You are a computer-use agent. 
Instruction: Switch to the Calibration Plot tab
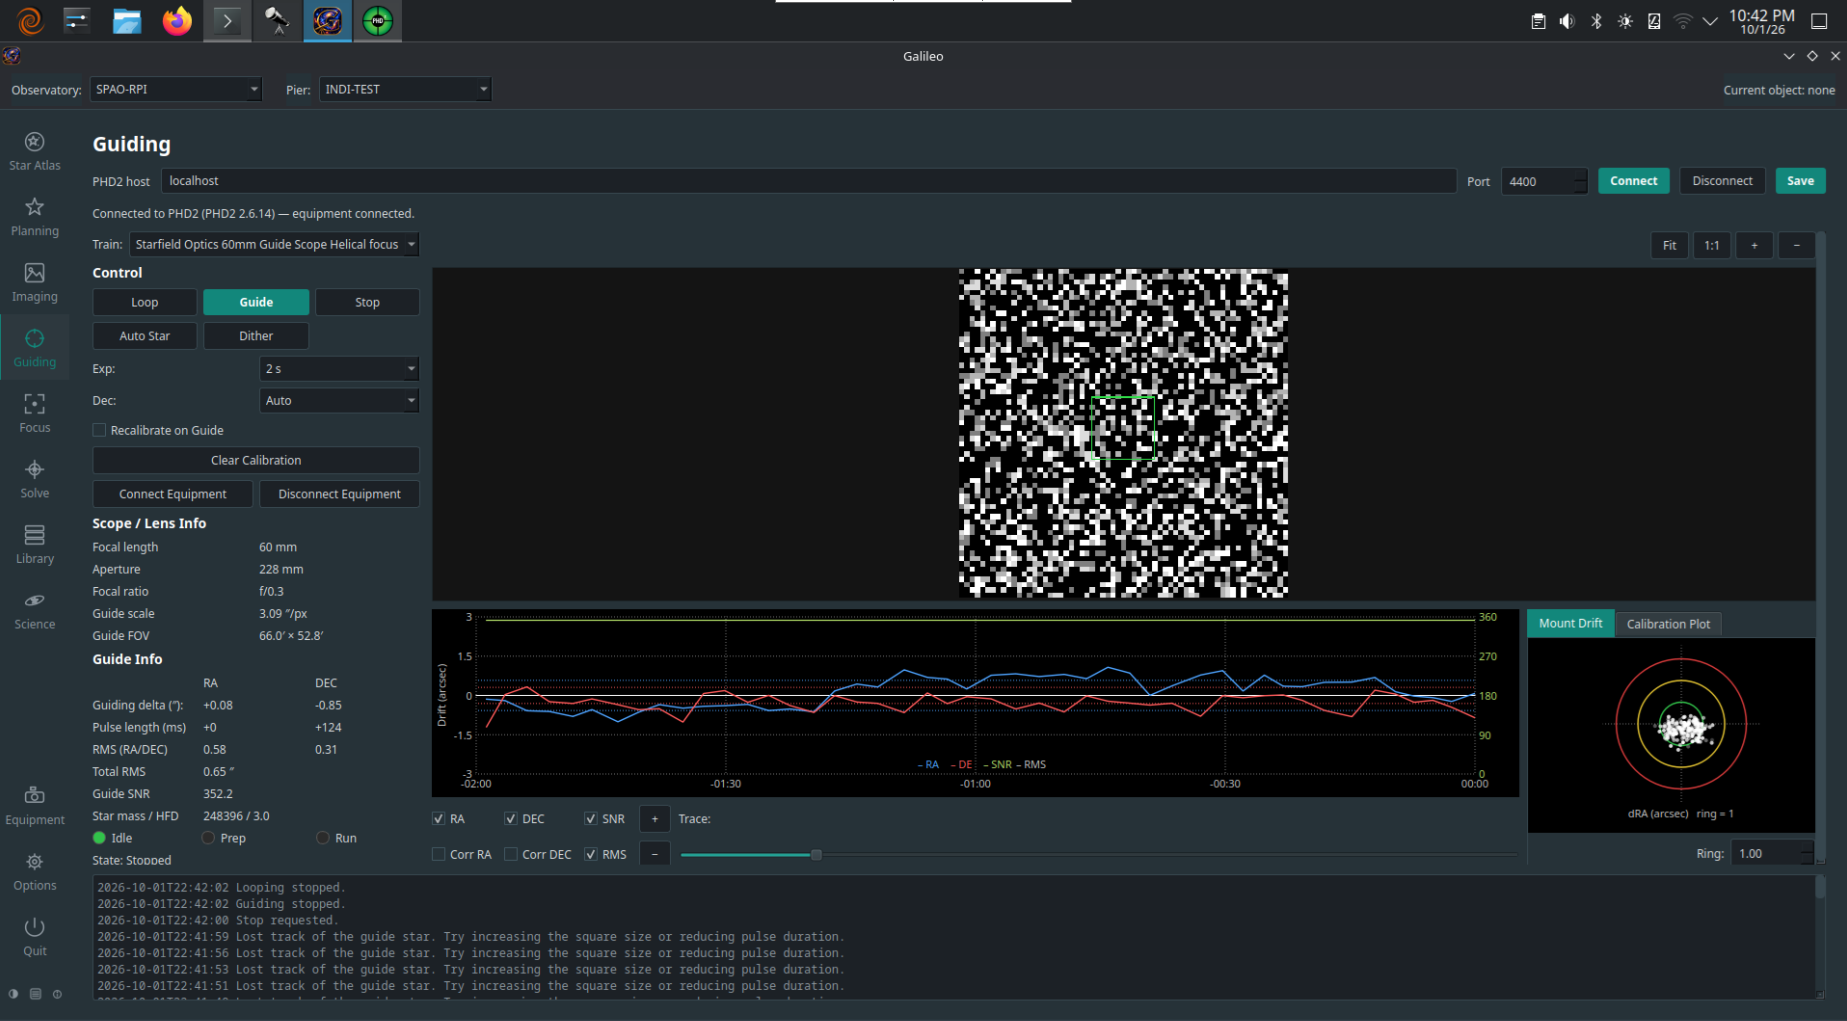pos(1667,624)
